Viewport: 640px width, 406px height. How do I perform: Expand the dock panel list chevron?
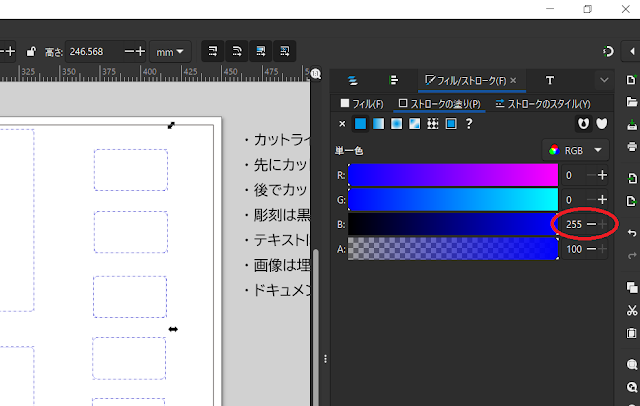[x=604, y=80]
